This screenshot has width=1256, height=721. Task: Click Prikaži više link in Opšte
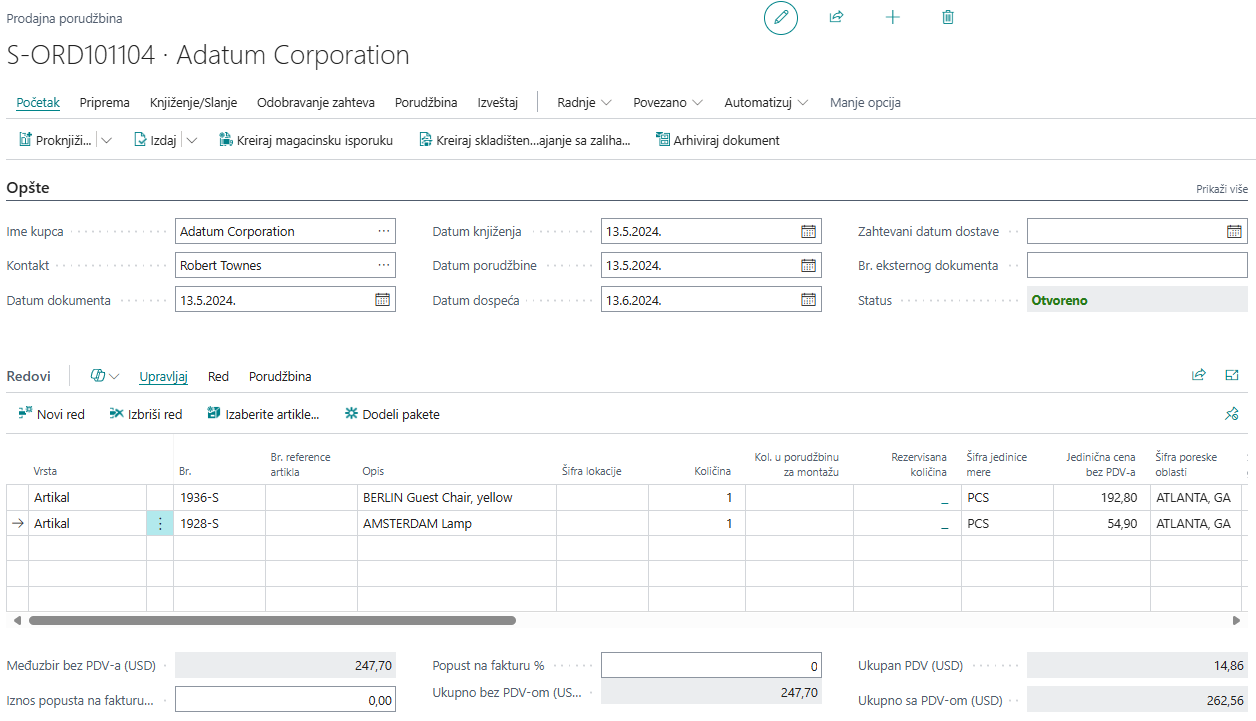click(1221, 189)
